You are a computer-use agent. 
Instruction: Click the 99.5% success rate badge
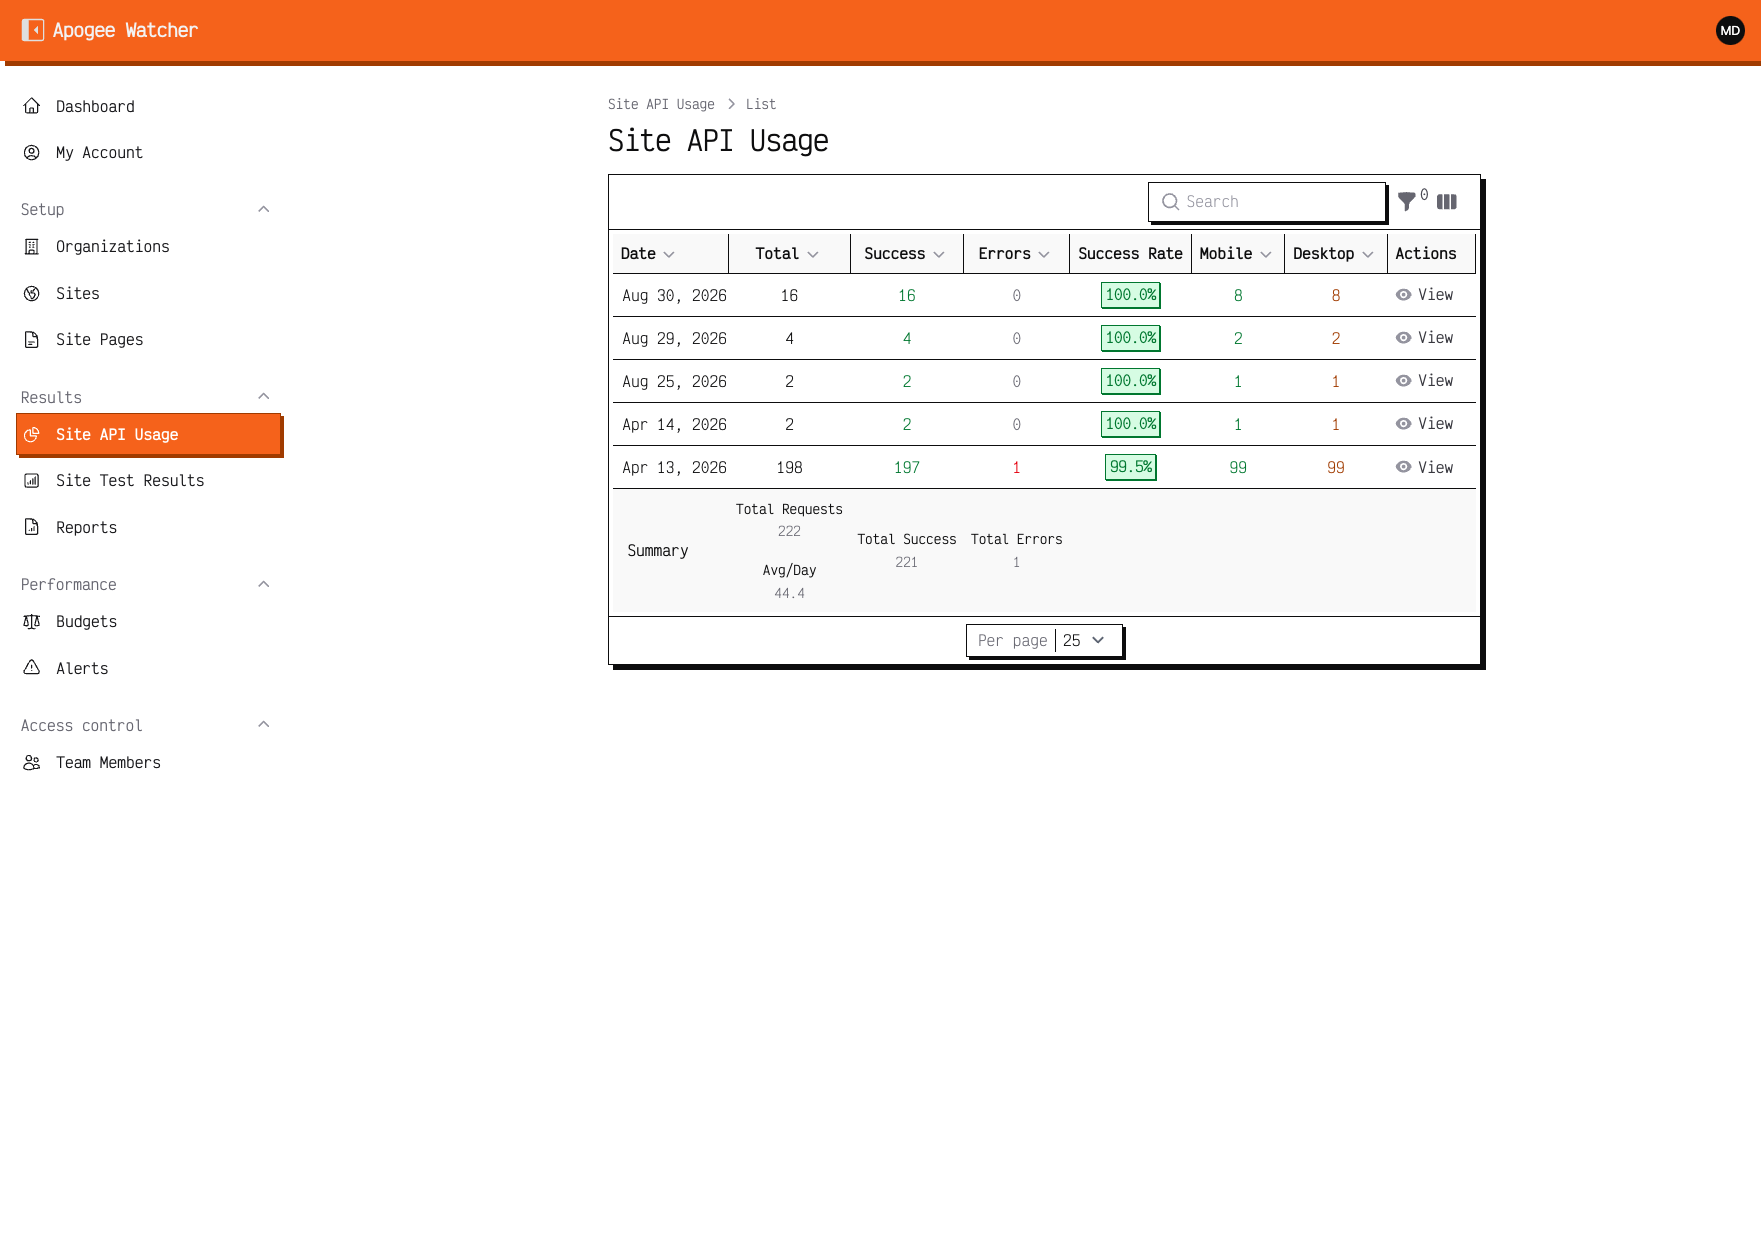pos(1131,467)
